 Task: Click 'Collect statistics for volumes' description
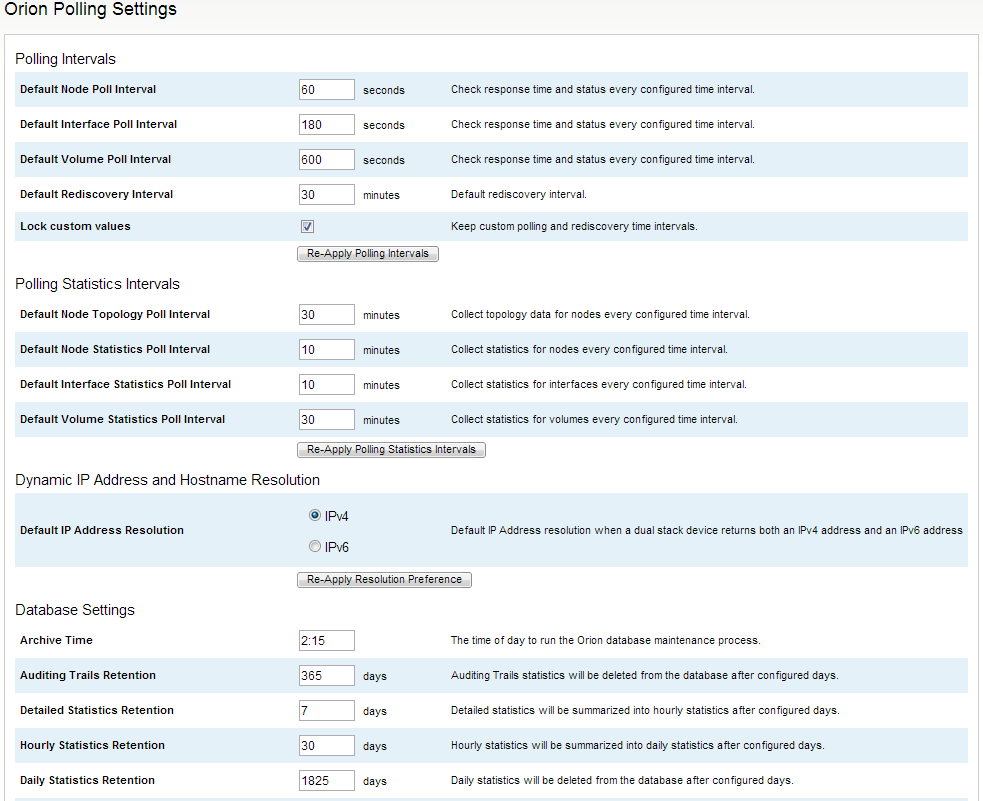pyautogui.click(x=594, y=419)
